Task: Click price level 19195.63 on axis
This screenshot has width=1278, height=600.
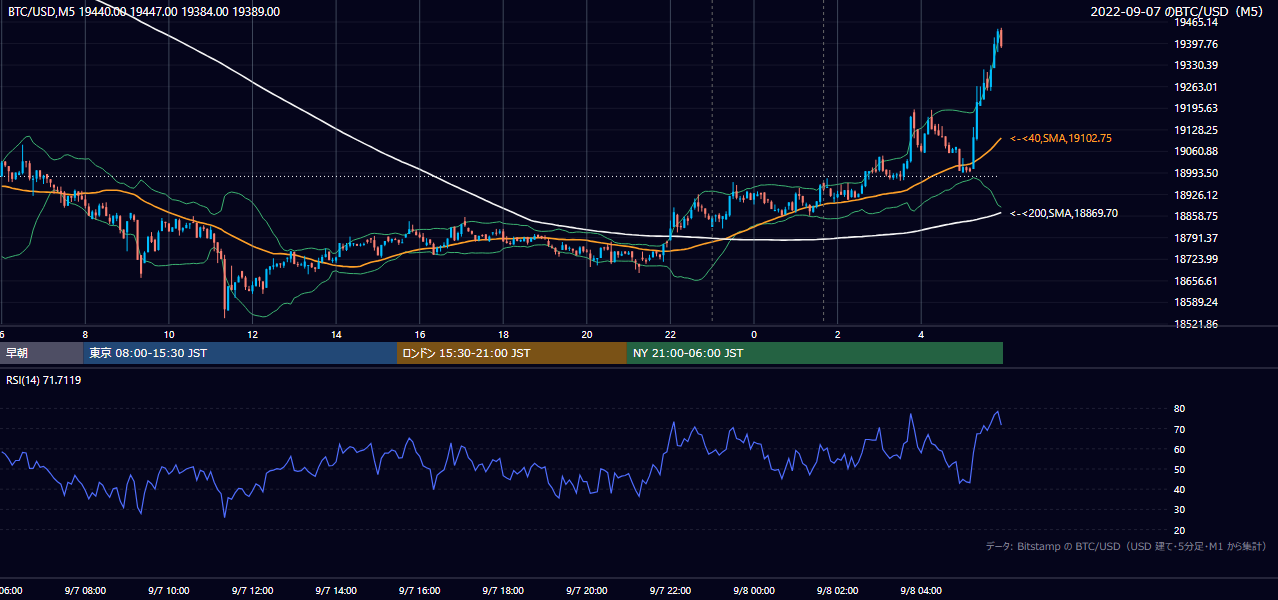Action: (1196, 108)
